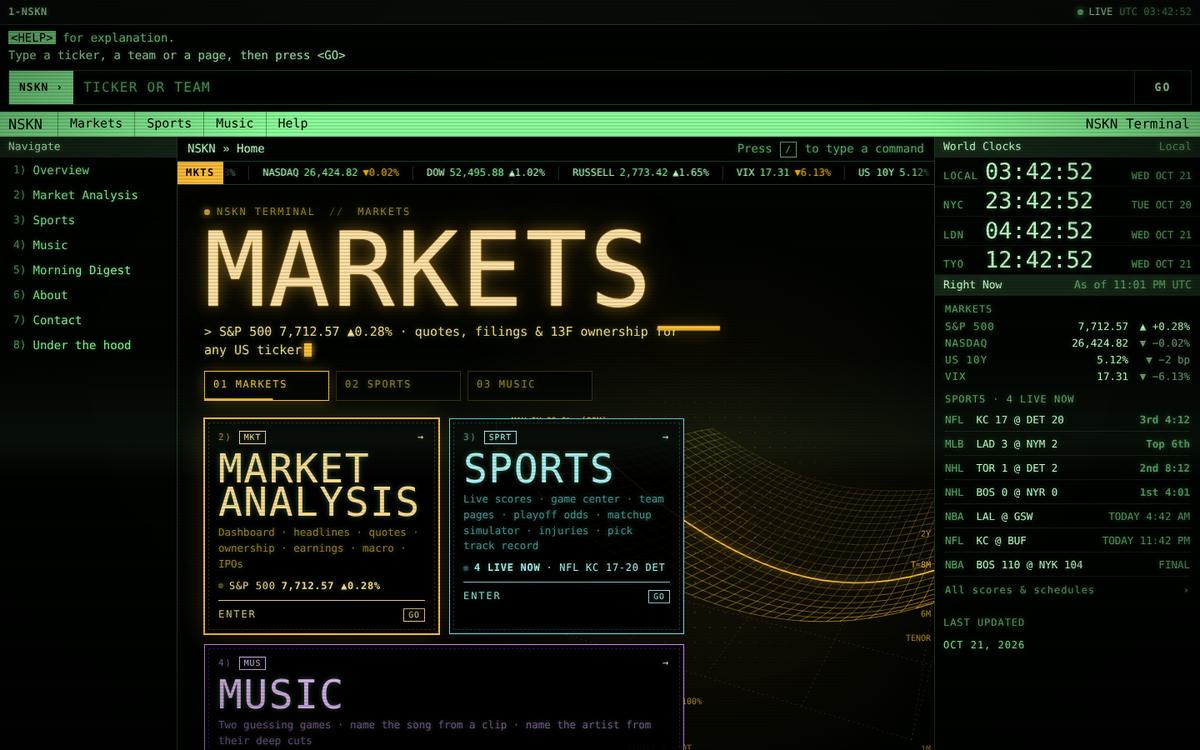The height and width of the screenshot is (750, 1200).
Task: Click the S&P 500 row under Right Now
Action: click(1067, 326)
